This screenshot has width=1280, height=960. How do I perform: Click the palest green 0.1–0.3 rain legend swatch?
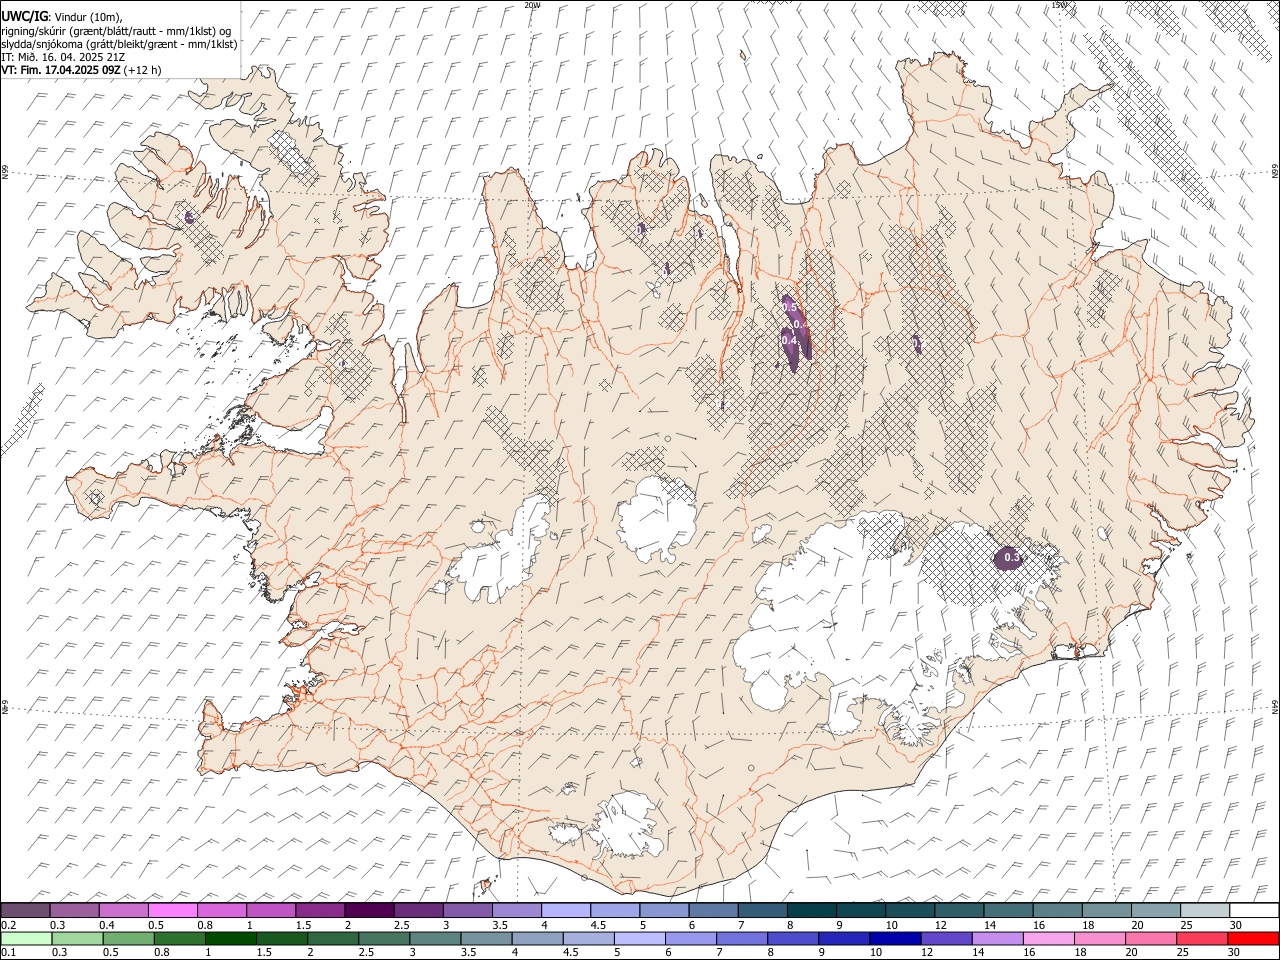coord(27,938)
